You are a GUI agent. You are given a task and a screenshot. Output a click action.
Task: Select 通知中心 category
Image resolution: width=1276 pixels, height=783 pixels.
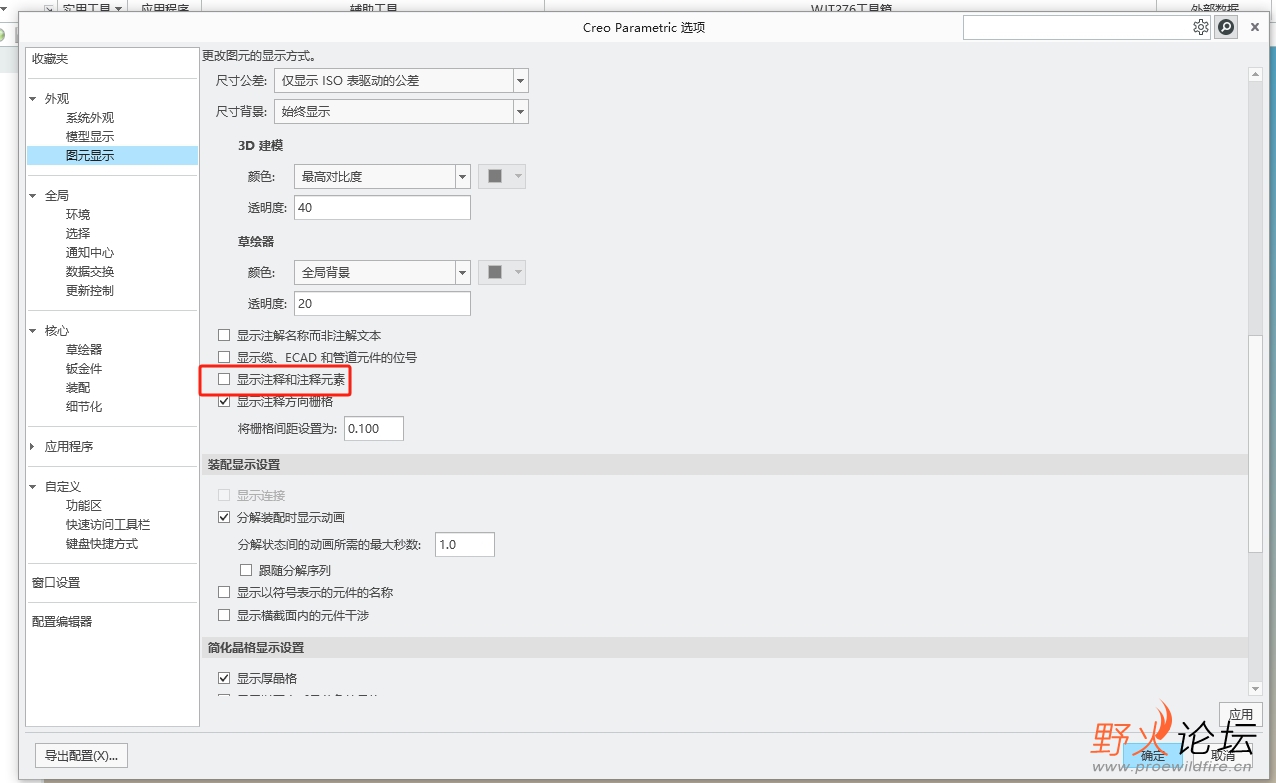coord(90,253)
